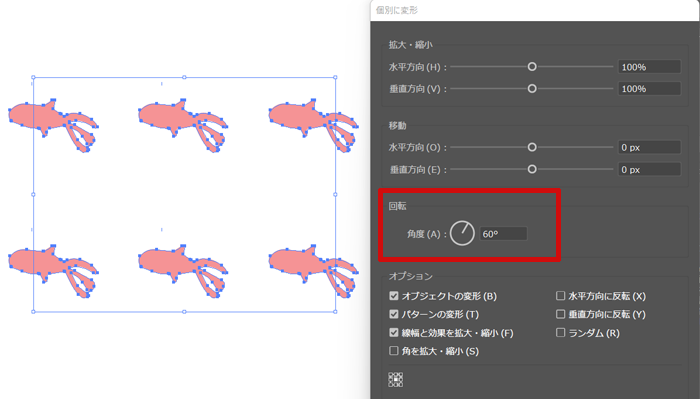Click the reference point locator icon

point(396,380)
